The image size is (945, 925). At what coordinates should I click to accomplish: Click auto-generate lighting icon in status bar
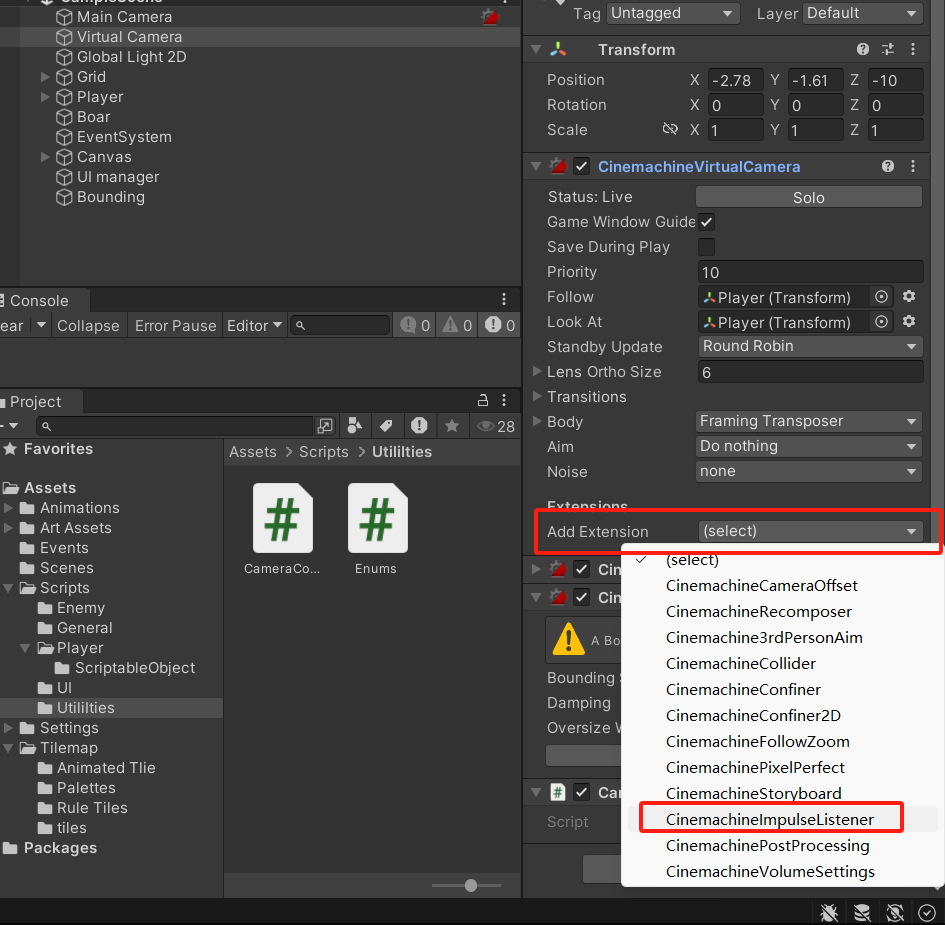pos(895,912)
